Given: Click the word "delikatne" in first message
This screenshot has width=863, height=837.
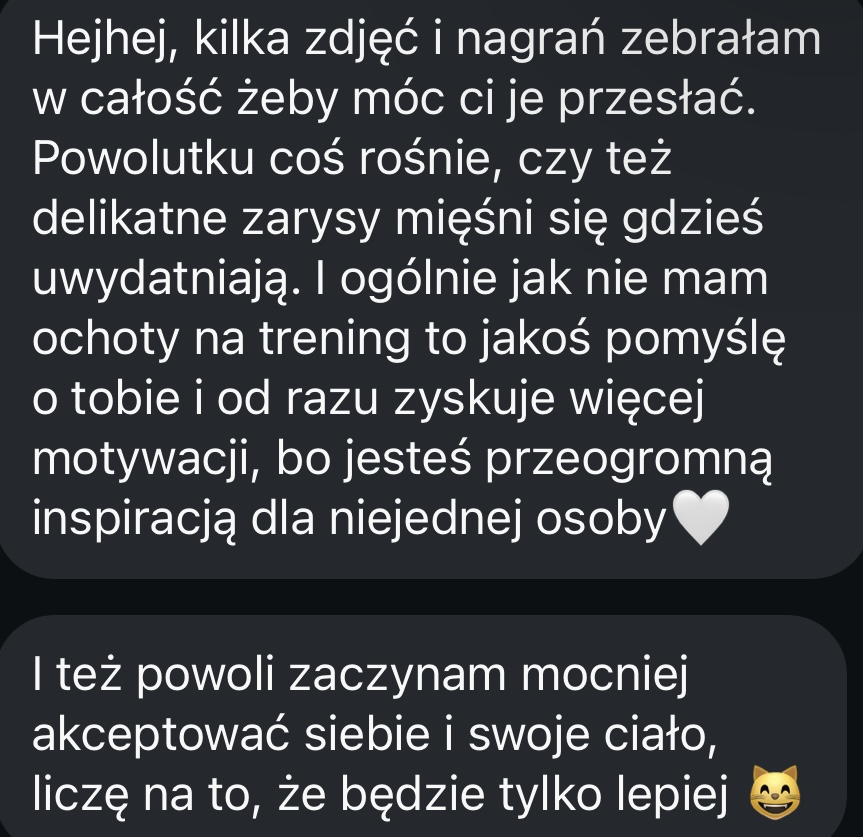Looking at the screenshot, I should click(130, 219).
